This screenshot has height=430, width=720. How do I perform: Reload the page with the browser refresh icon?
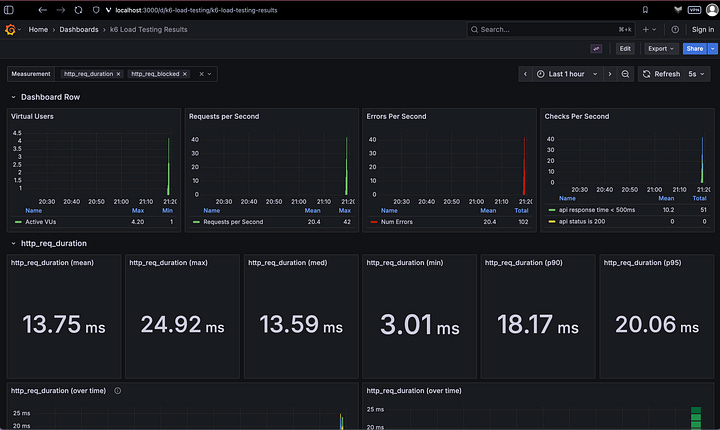[x=78, y=9]
